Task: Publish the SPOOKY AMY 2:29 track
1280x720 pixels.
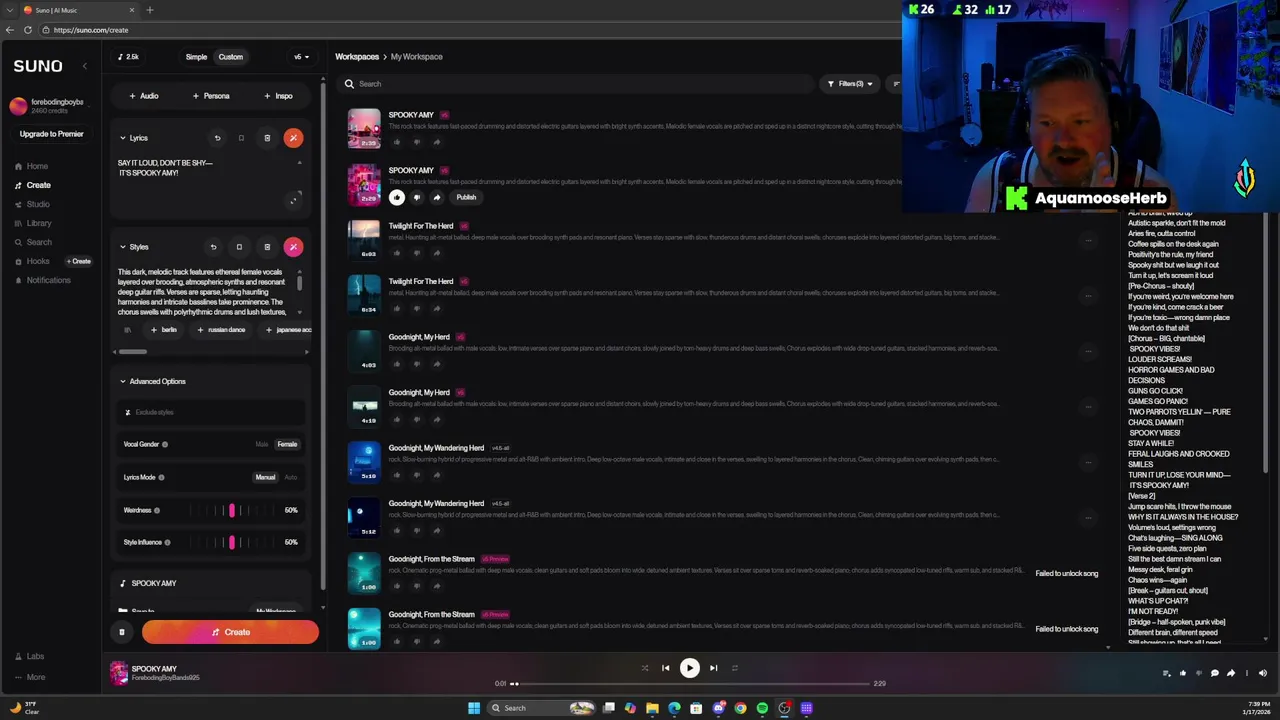Action: tap(466, 197)
